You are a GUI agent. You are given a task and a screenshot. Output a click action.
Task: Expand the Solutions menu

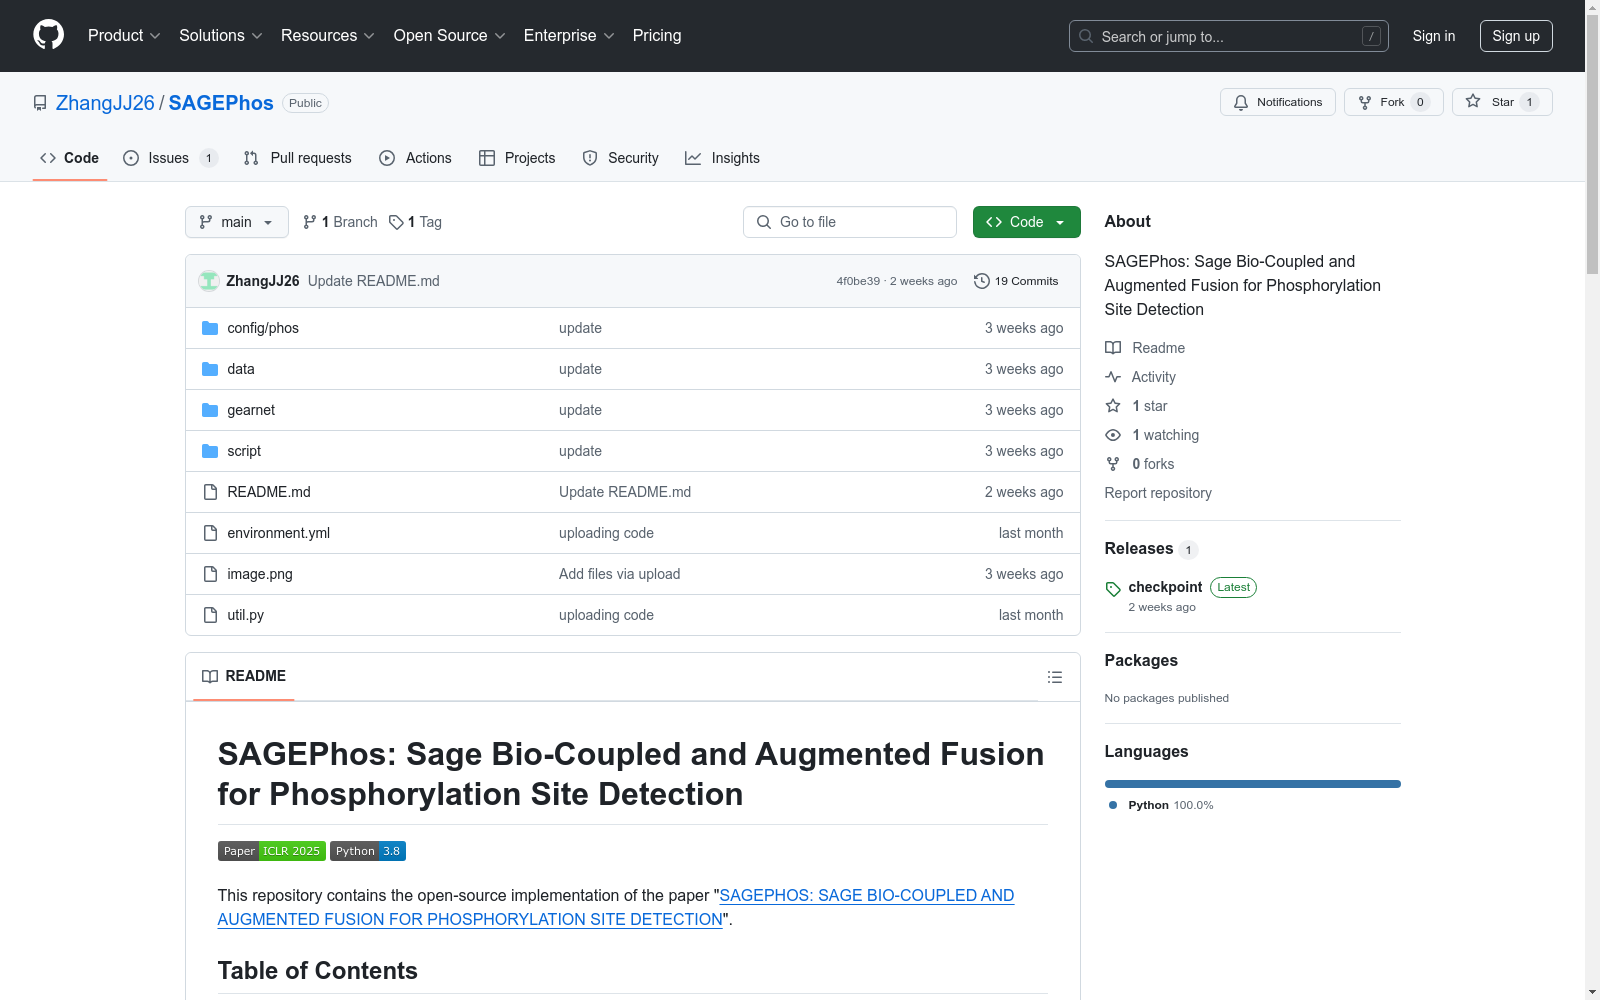[x=221, y=35]
